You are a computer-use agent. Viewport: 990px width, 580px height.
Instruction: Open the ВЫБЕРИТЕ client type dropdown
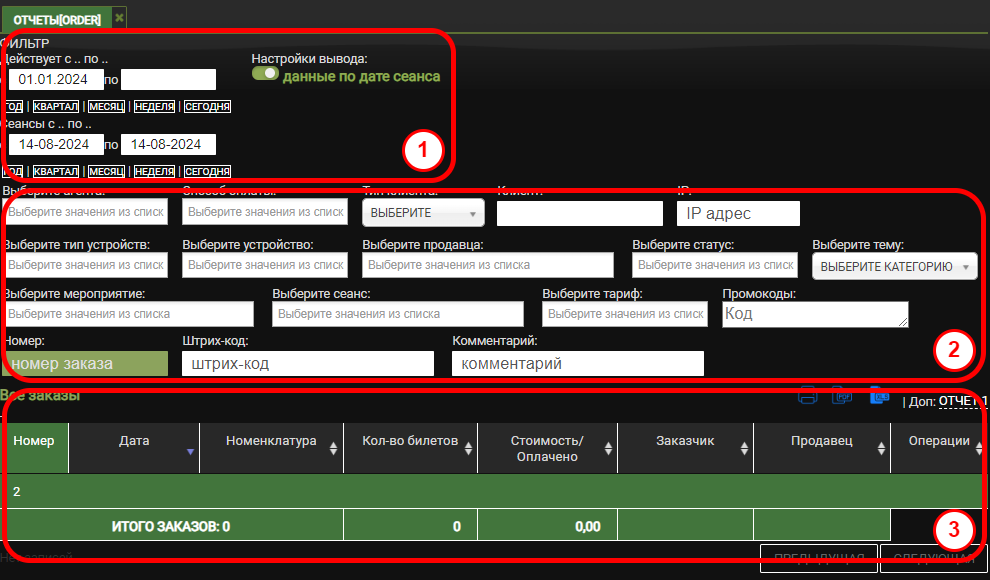pos(422,213)
